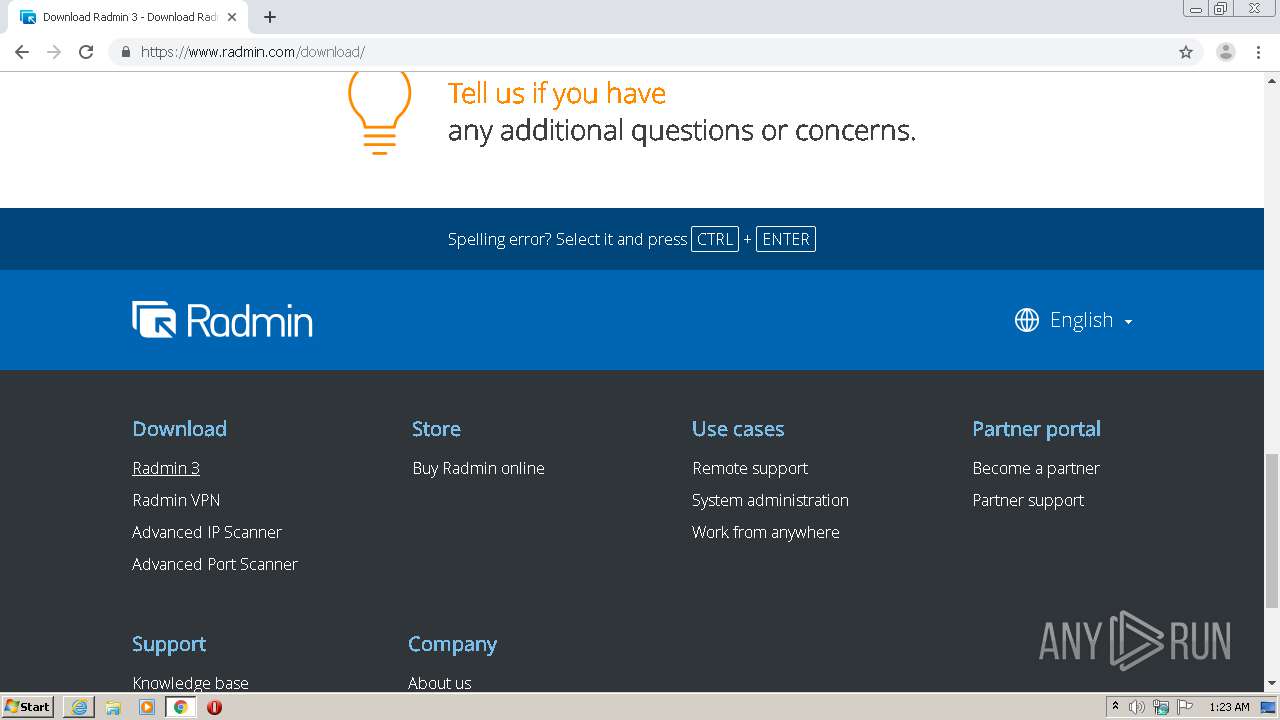
Task: Click the network tray icon
Action: (1161, 707)
